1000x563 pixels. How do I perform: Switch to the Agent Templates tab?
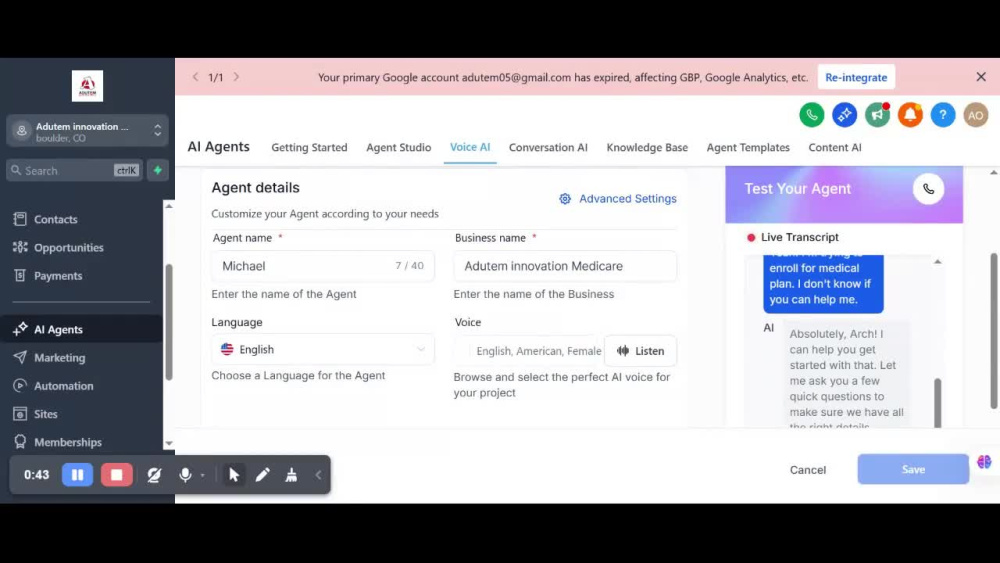747,147
